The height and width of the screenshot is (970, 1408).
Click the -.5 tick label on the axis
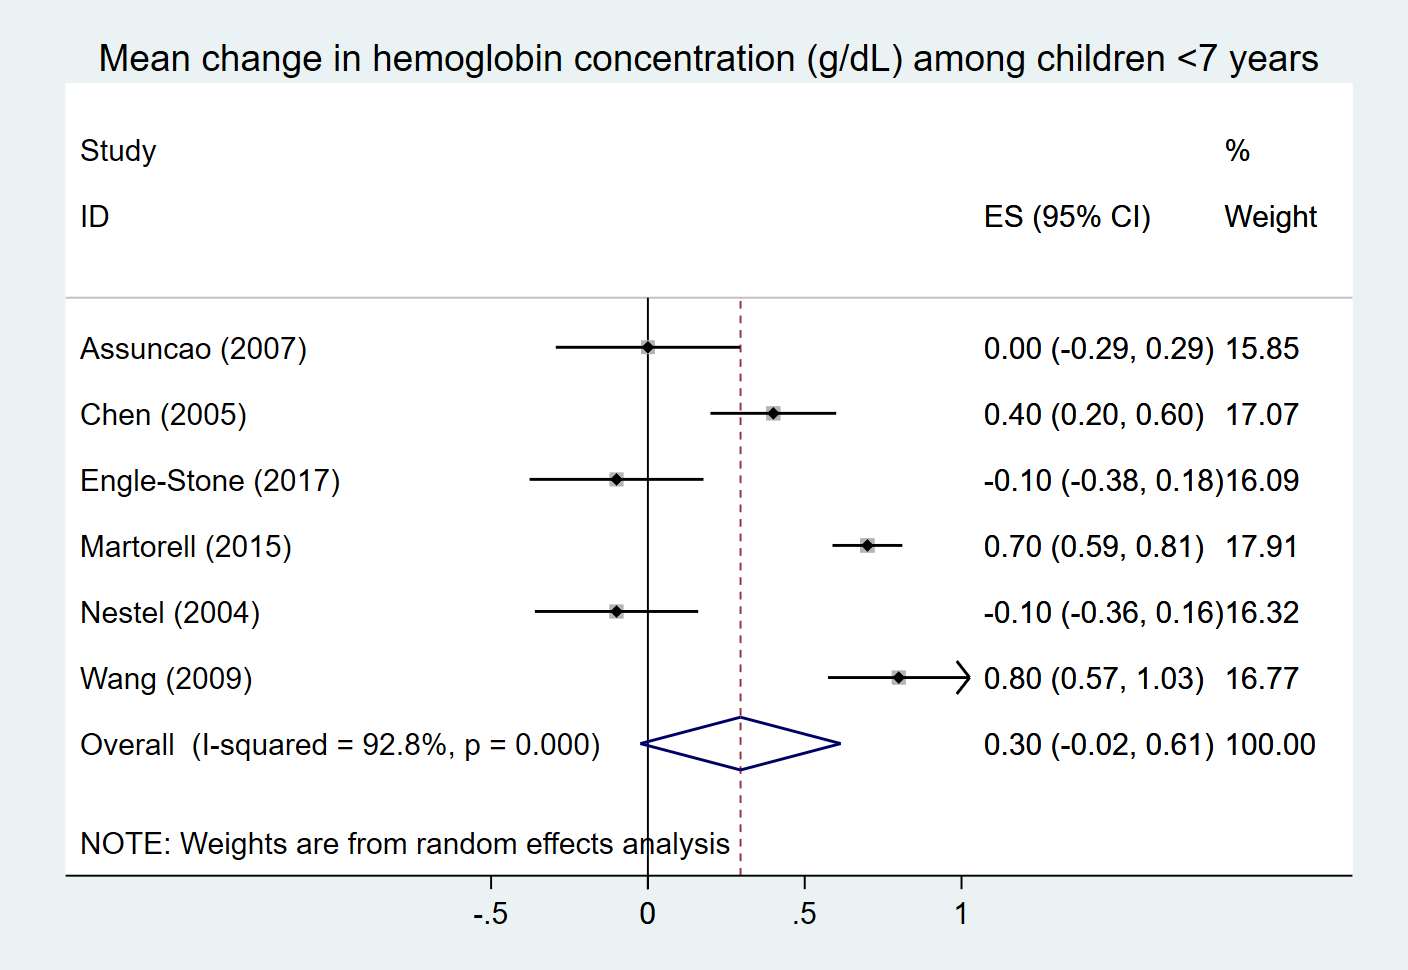490,913
